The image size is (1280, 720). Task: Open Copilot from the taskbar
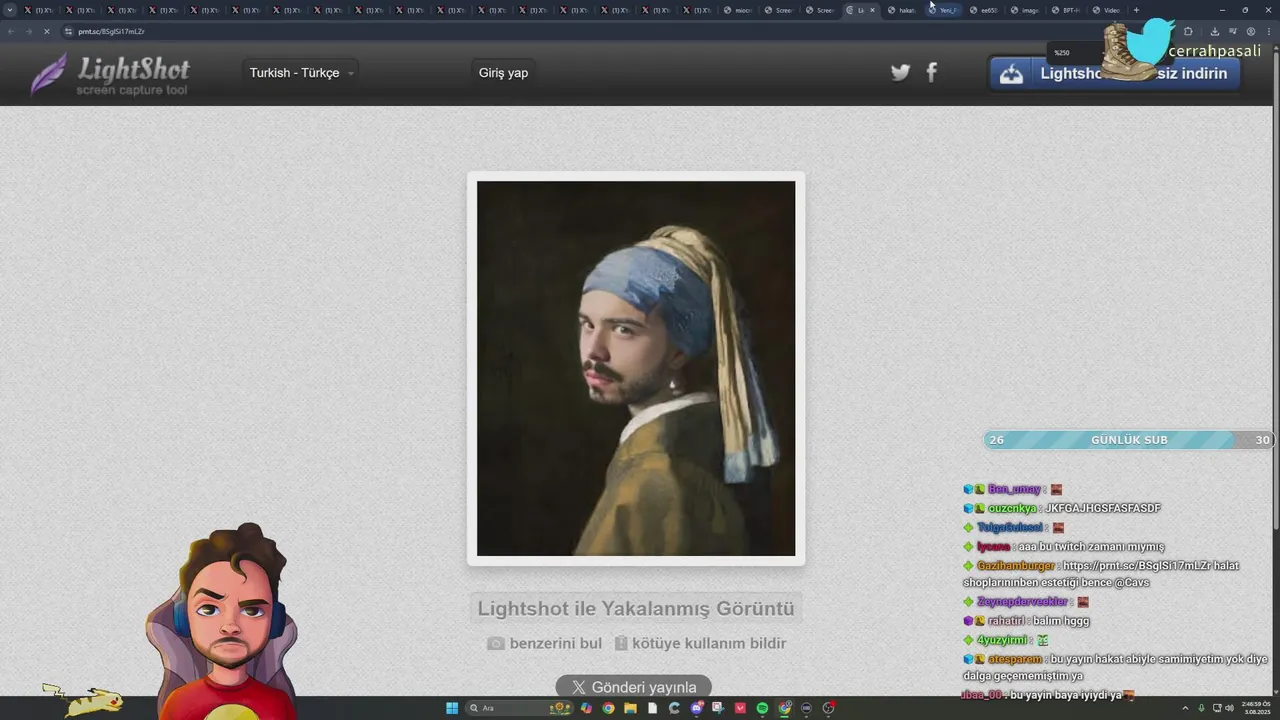click(586, 708)
